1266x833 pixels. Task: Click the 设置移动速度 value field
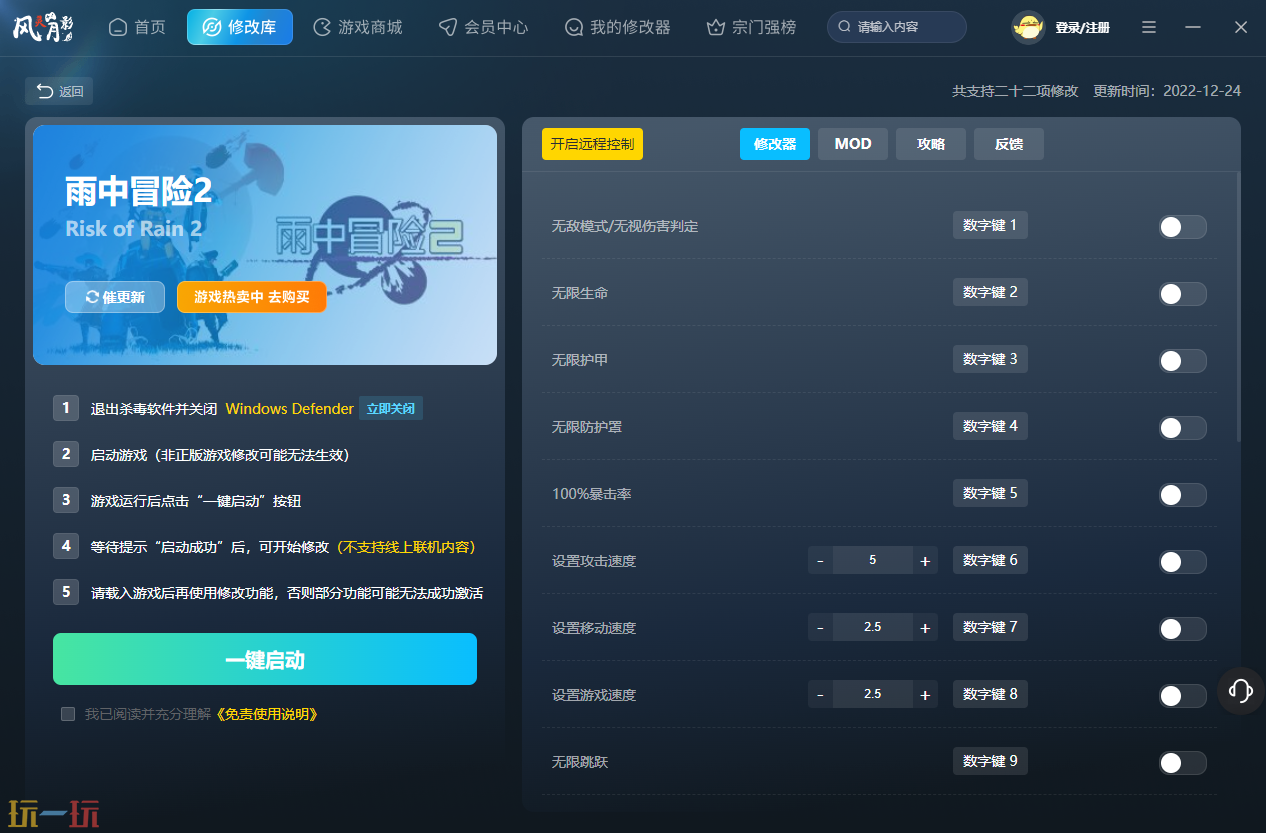point(873,627)
